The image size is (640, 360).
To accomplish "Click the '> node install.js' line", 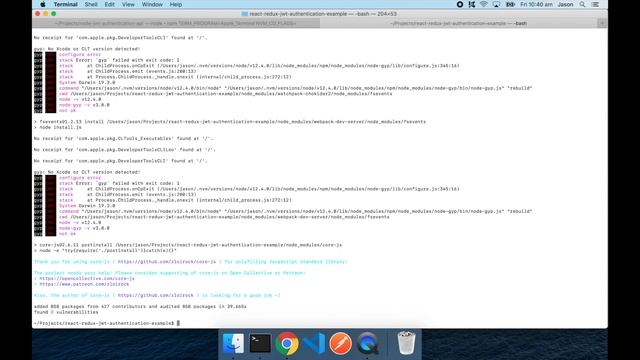I will coord(58,127).
